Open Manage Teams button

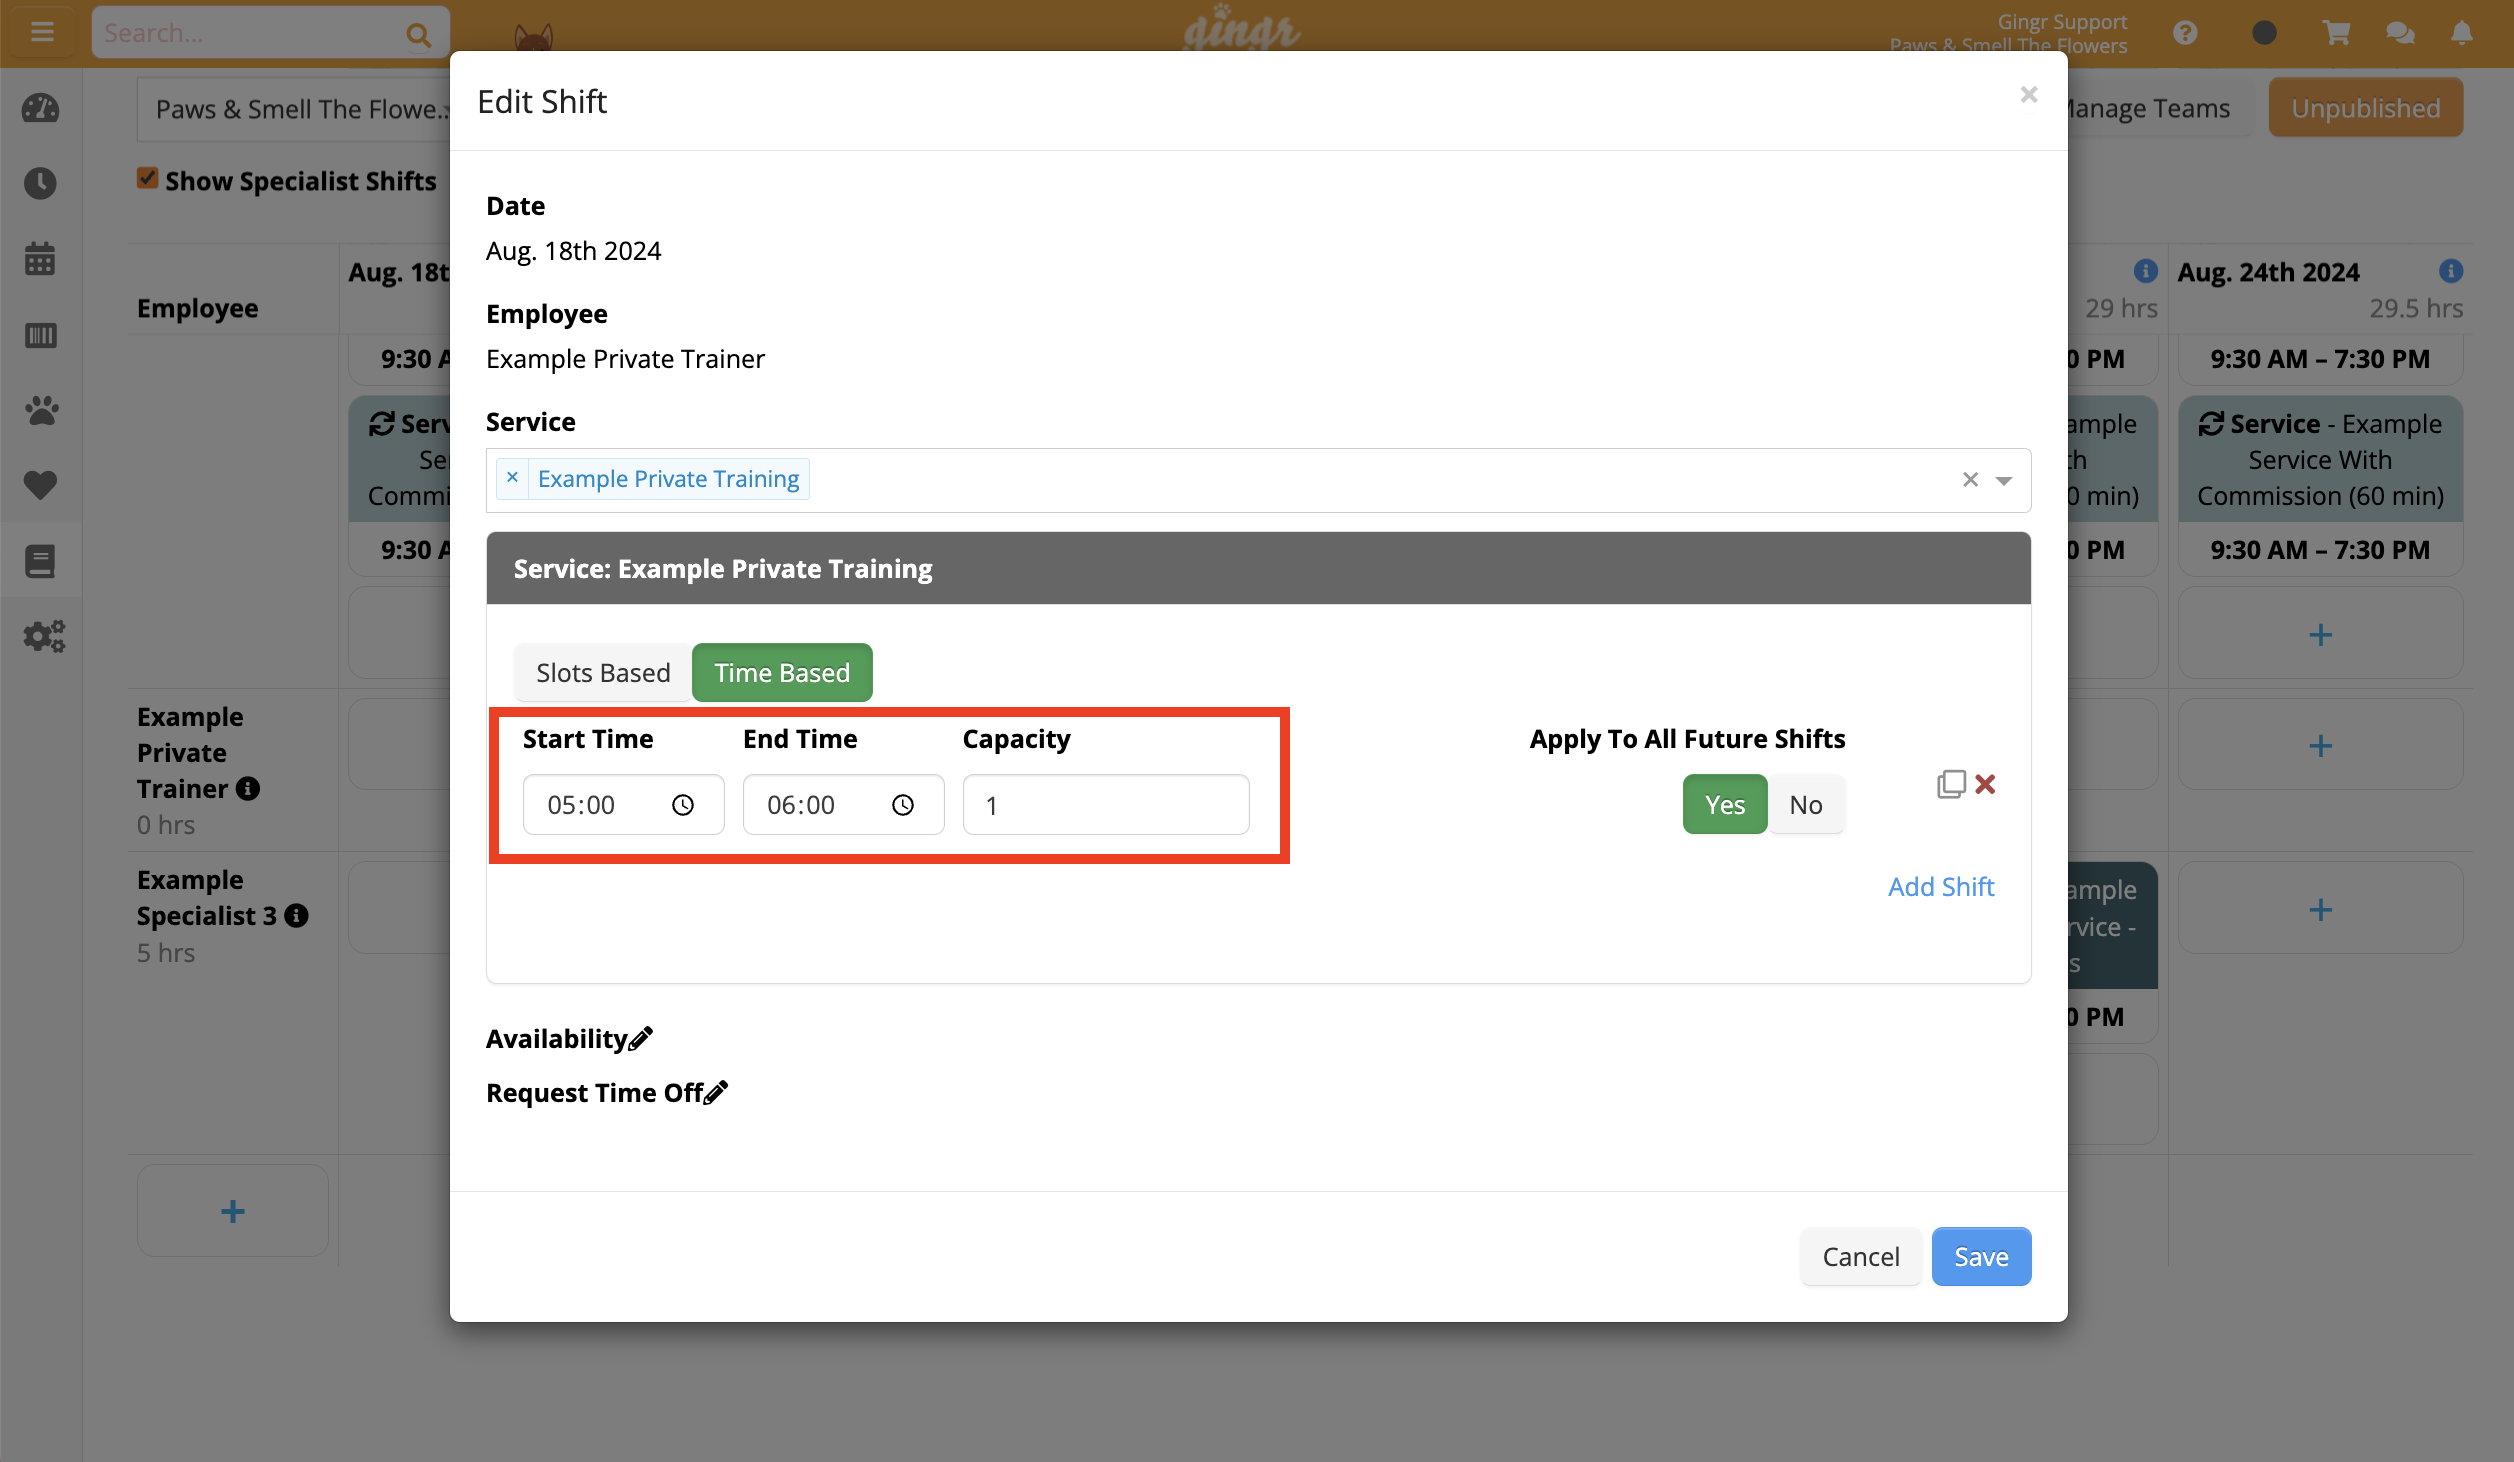[2150, 108]
